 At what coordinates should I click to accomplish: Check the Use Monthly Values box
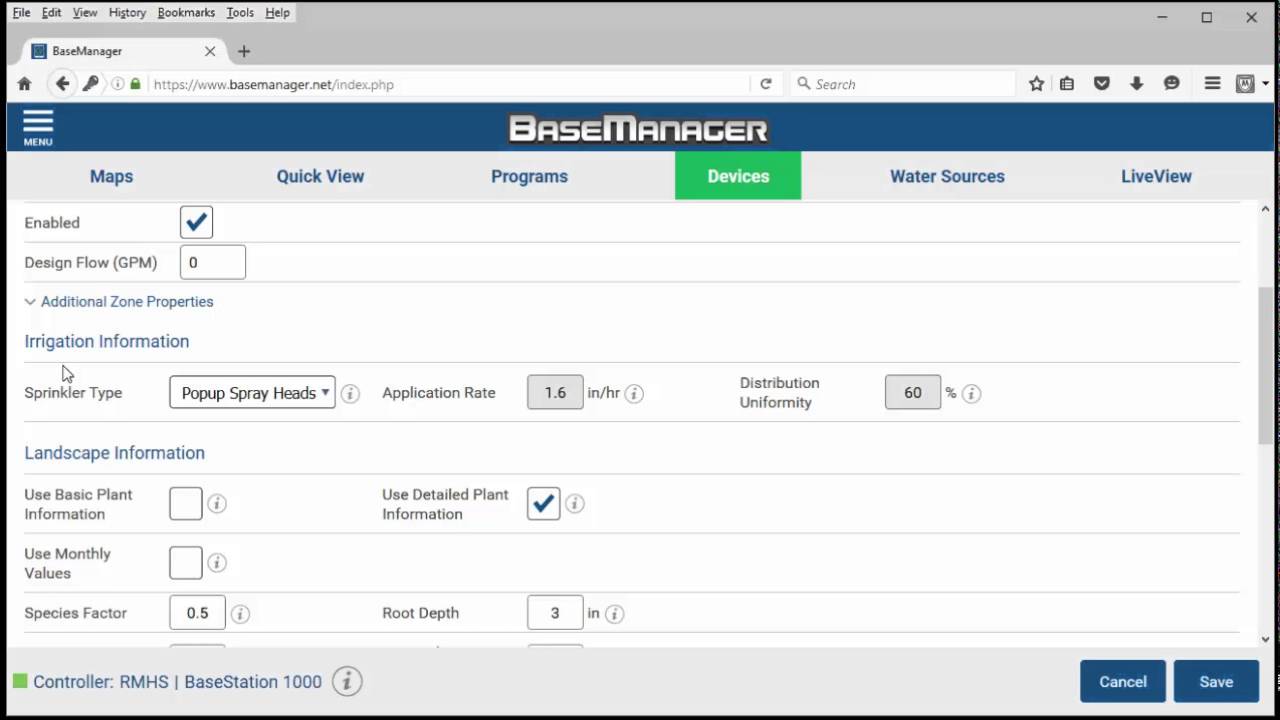pyautogui.click(x=186, y=563)
